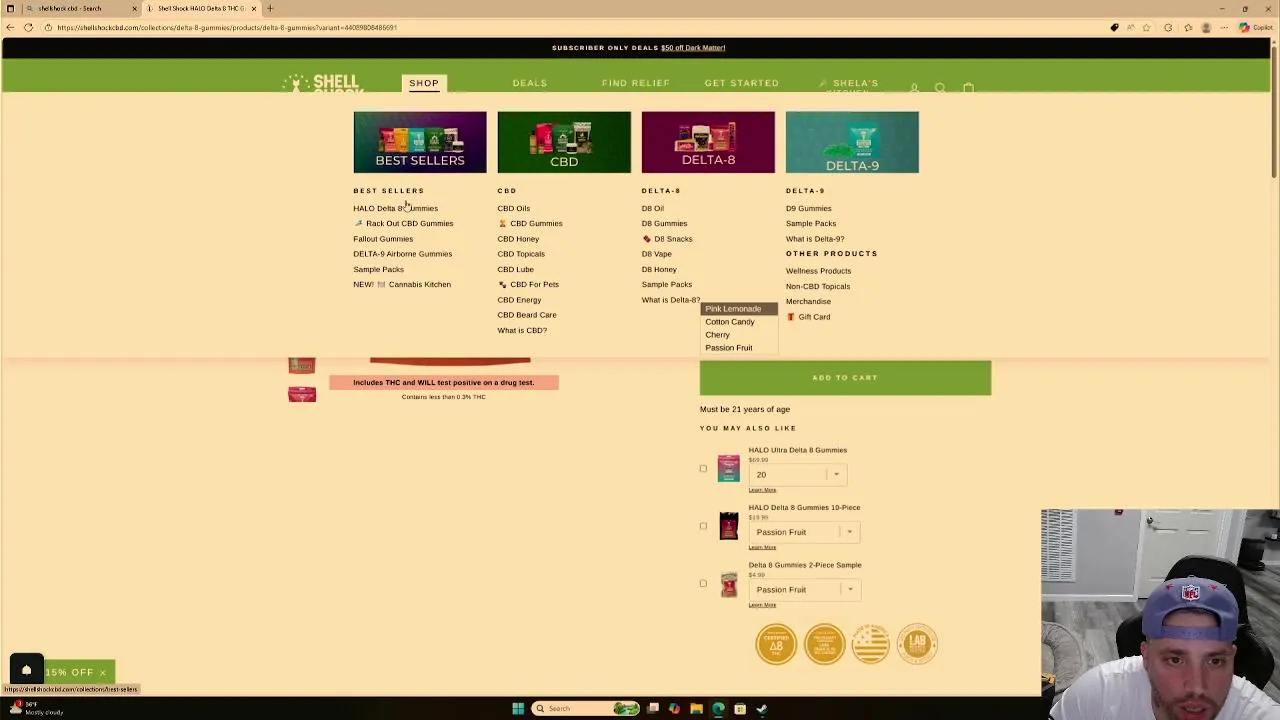This screenshot has width=1280, height=720.
Task: Close the Shell Shock HALO Delta 8 tab
Action: click(x=254, y=8)
